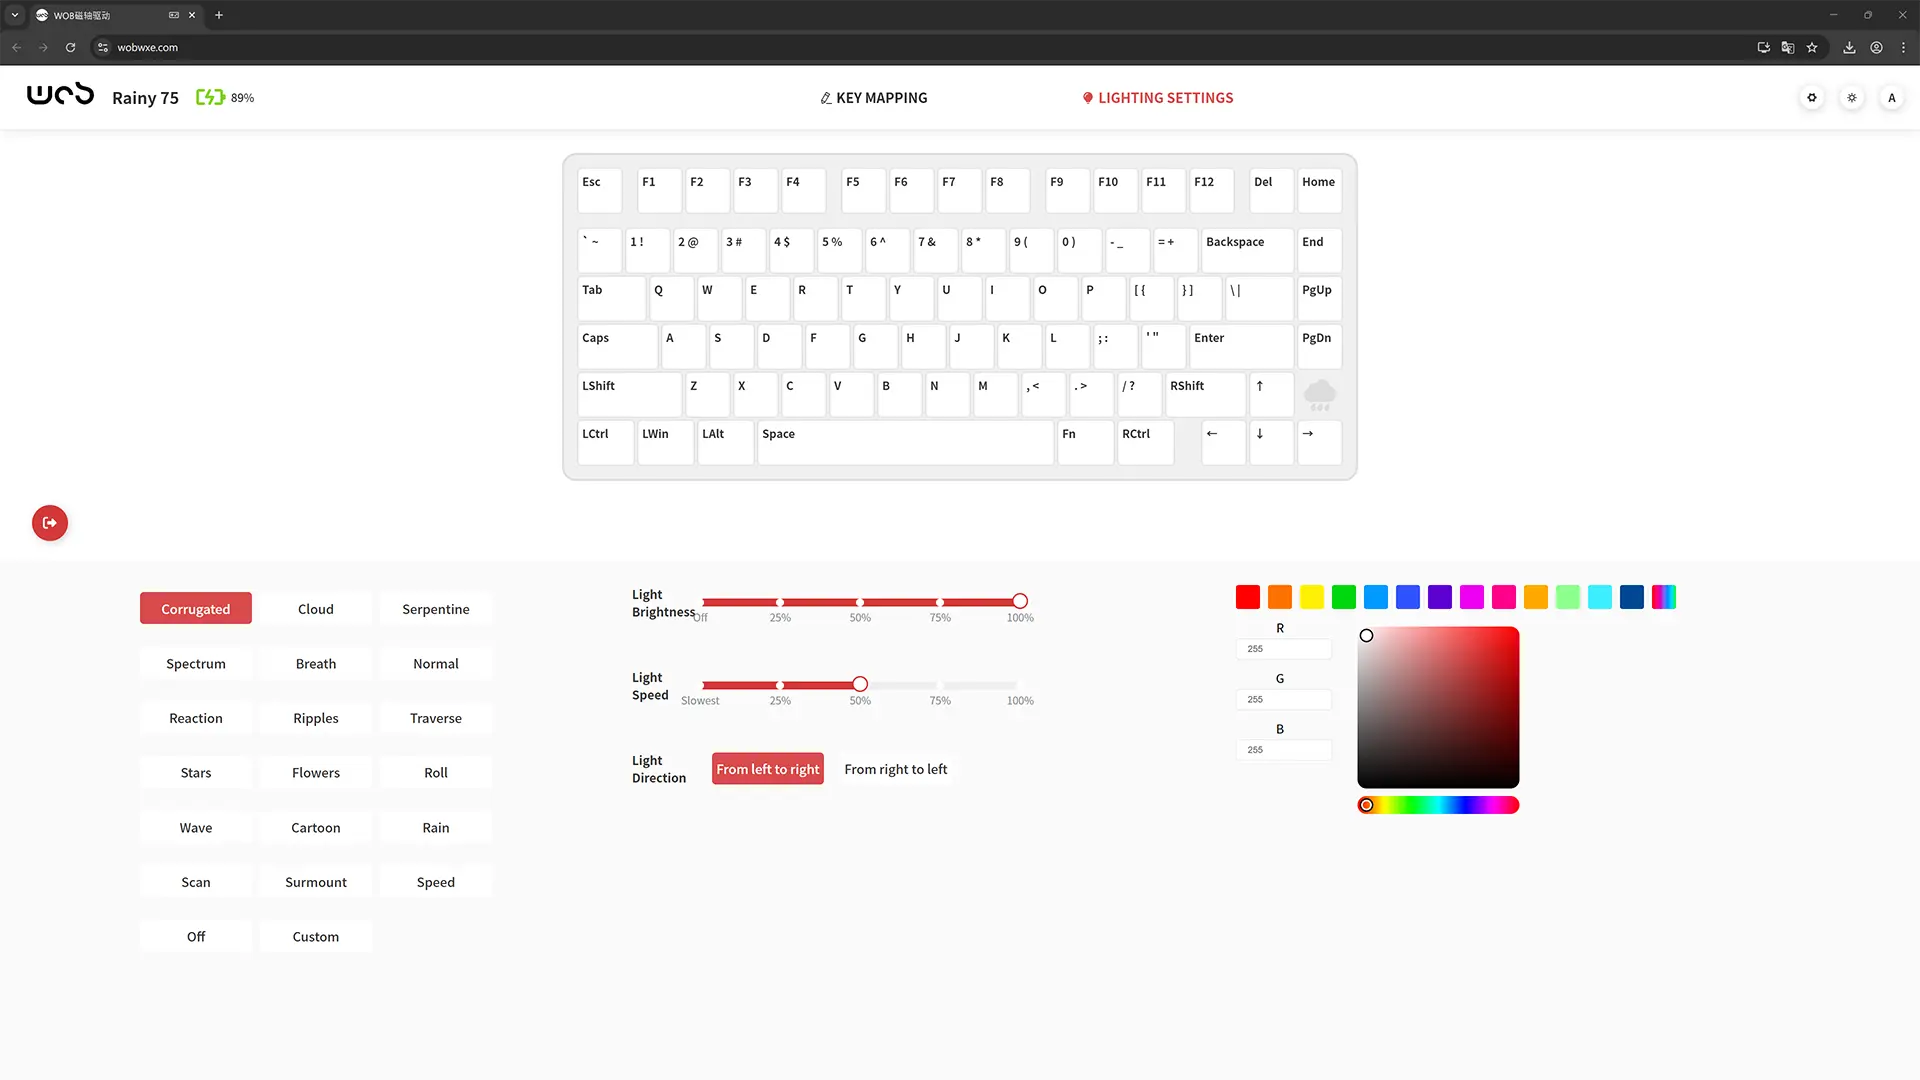Switch to KEY MAPPING tab
The width and height of the screenshot is (1920, 1080).
tap(874, 98)
